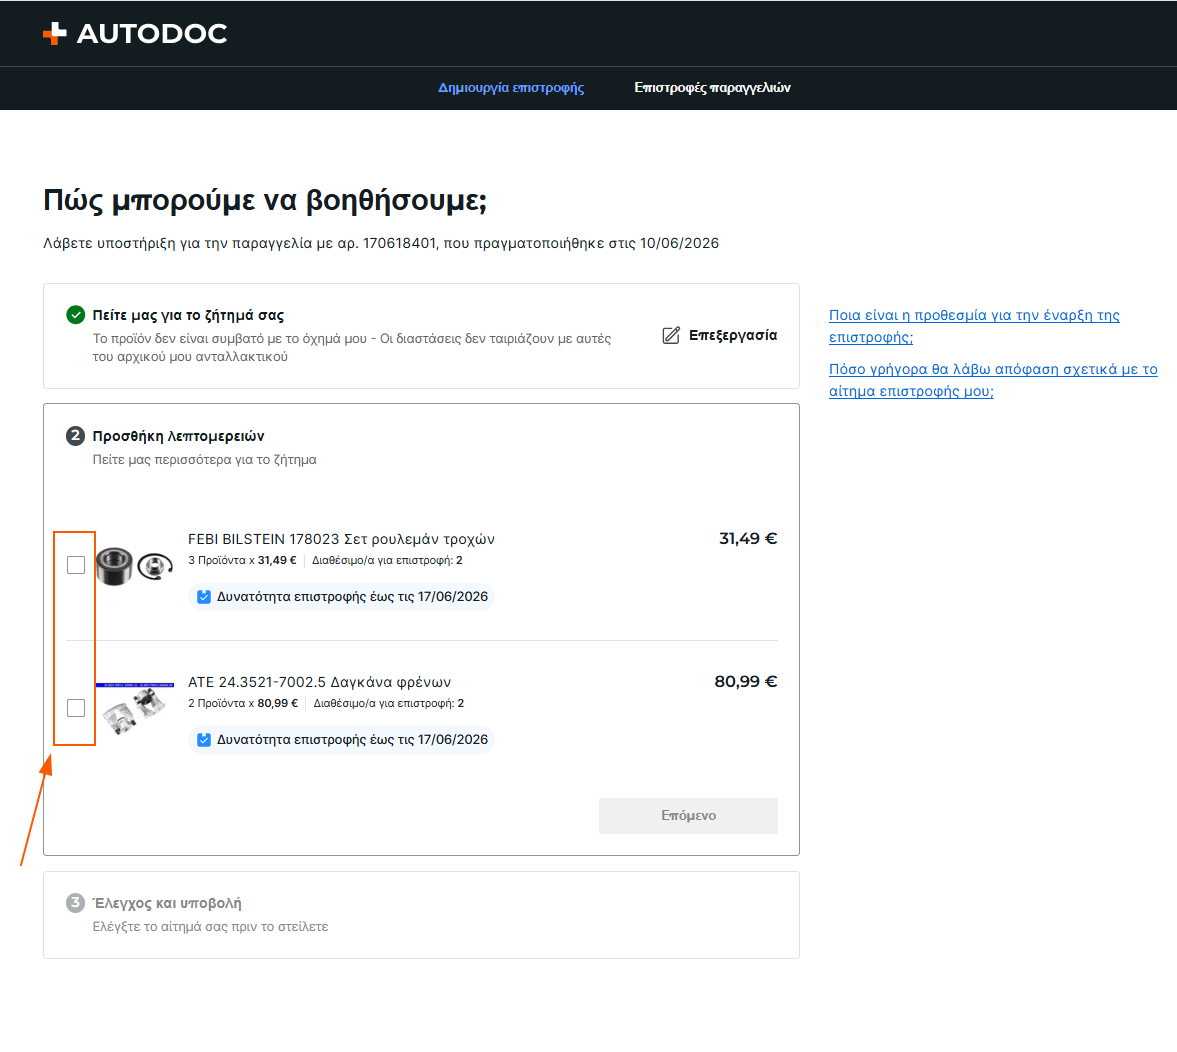The height and width of the screenshot is (1052, 1177).
Task: Click the Πείτε μας για το ζήτημά σας header
Action: [188, 315]
